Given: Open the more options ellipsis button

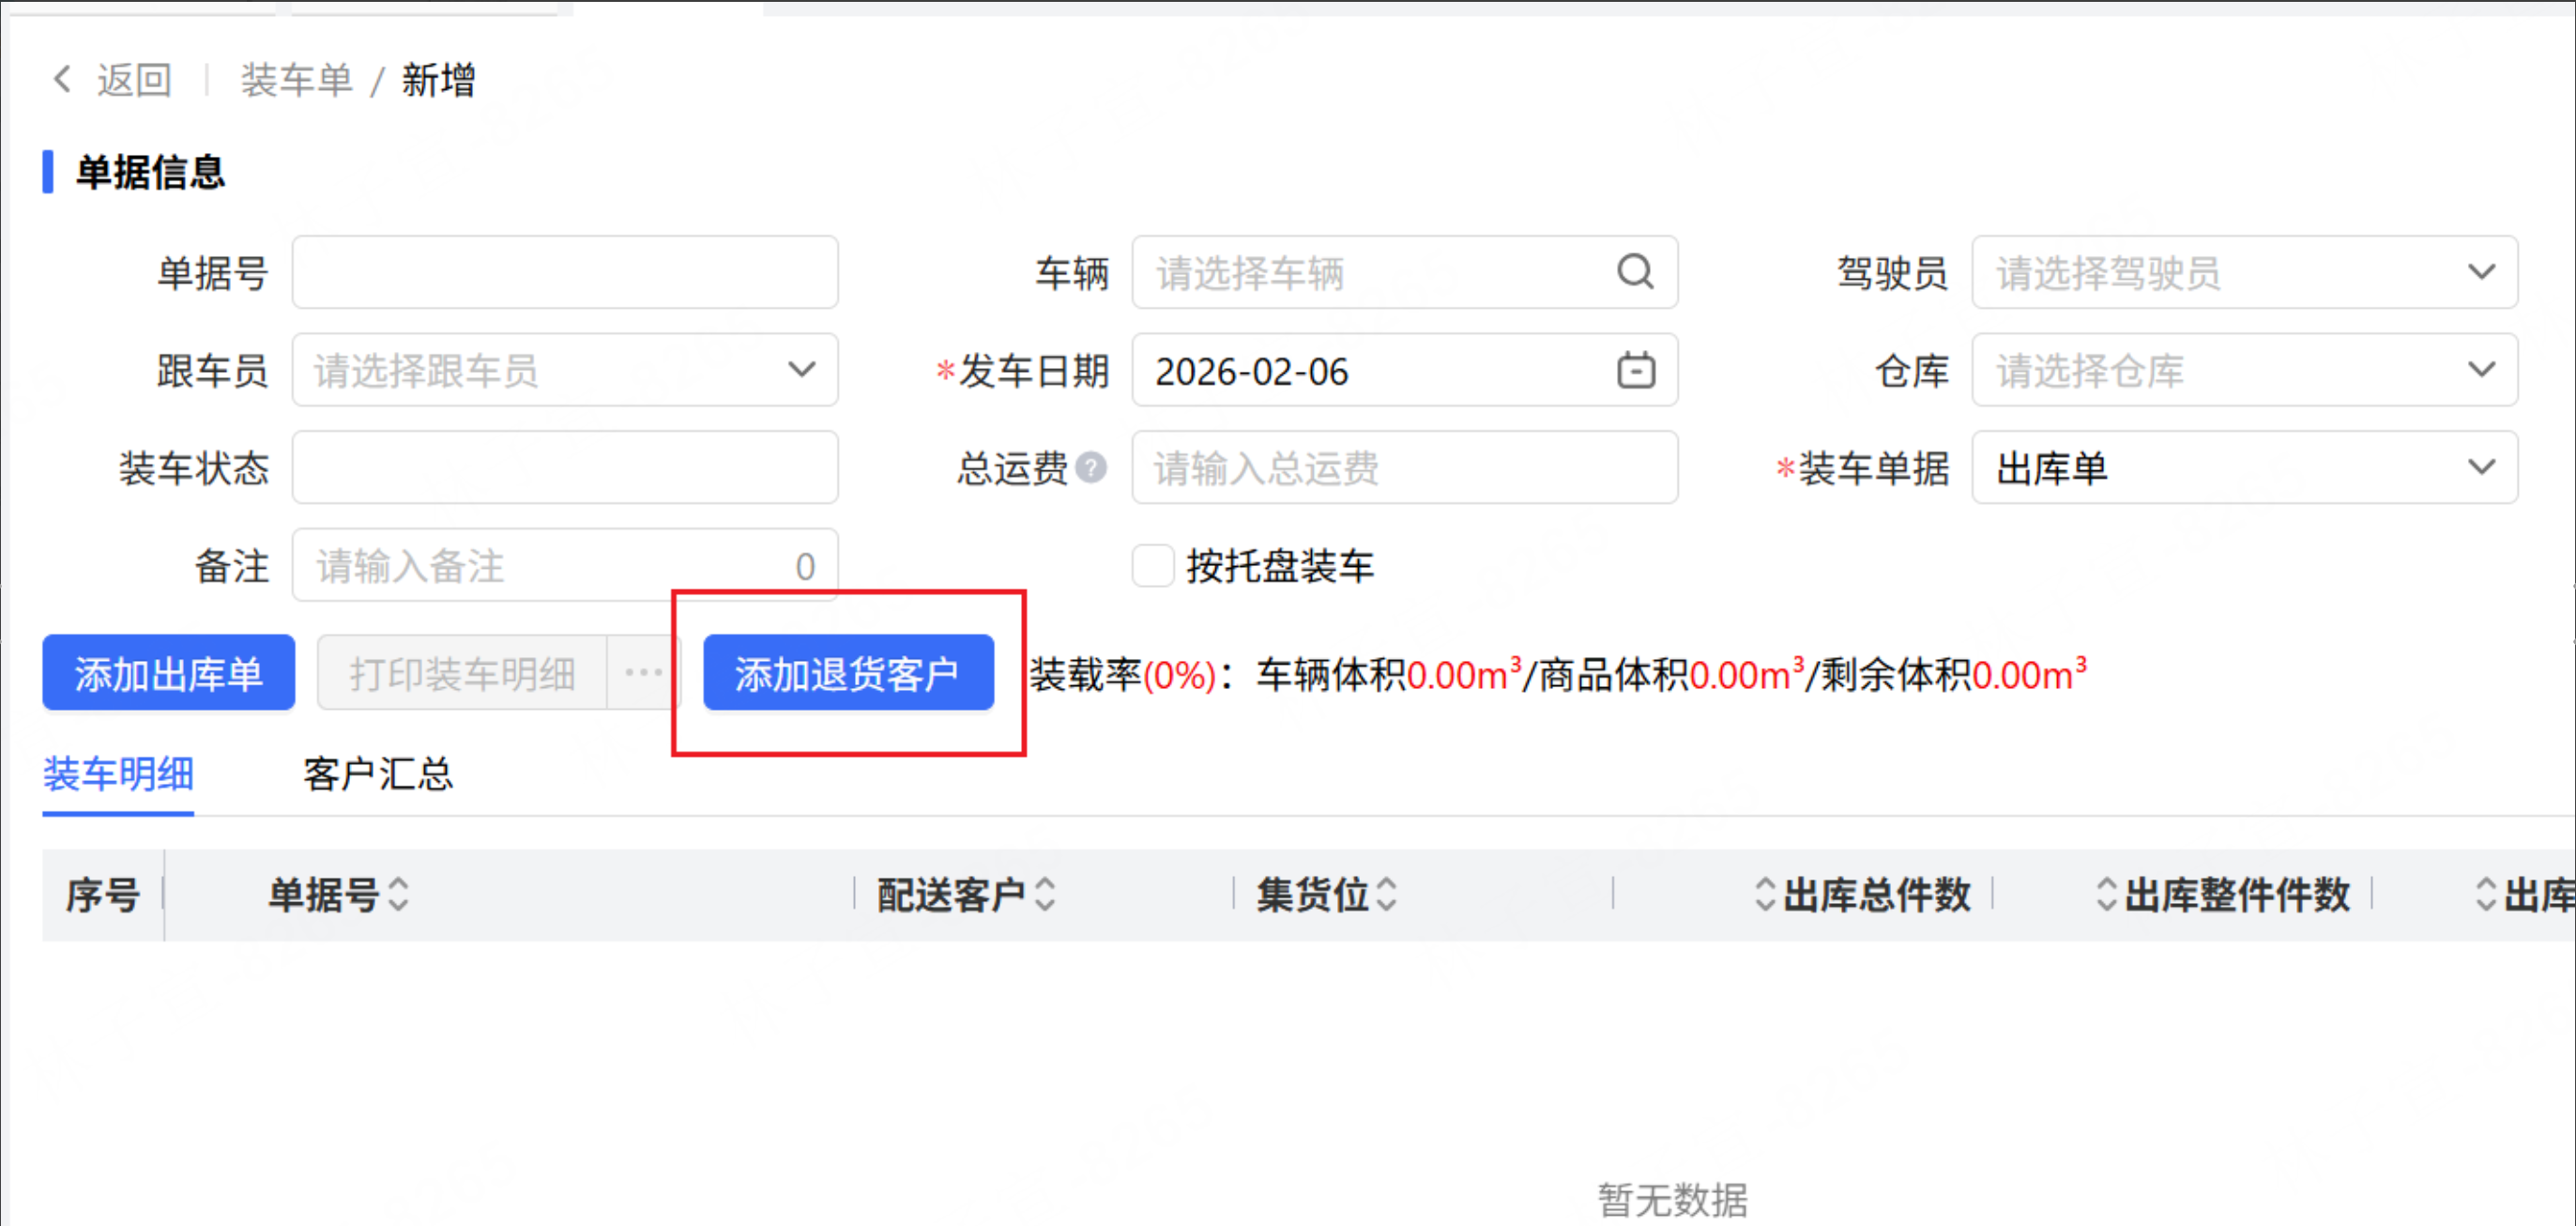Looking at the screenshot, I should 643,673.
